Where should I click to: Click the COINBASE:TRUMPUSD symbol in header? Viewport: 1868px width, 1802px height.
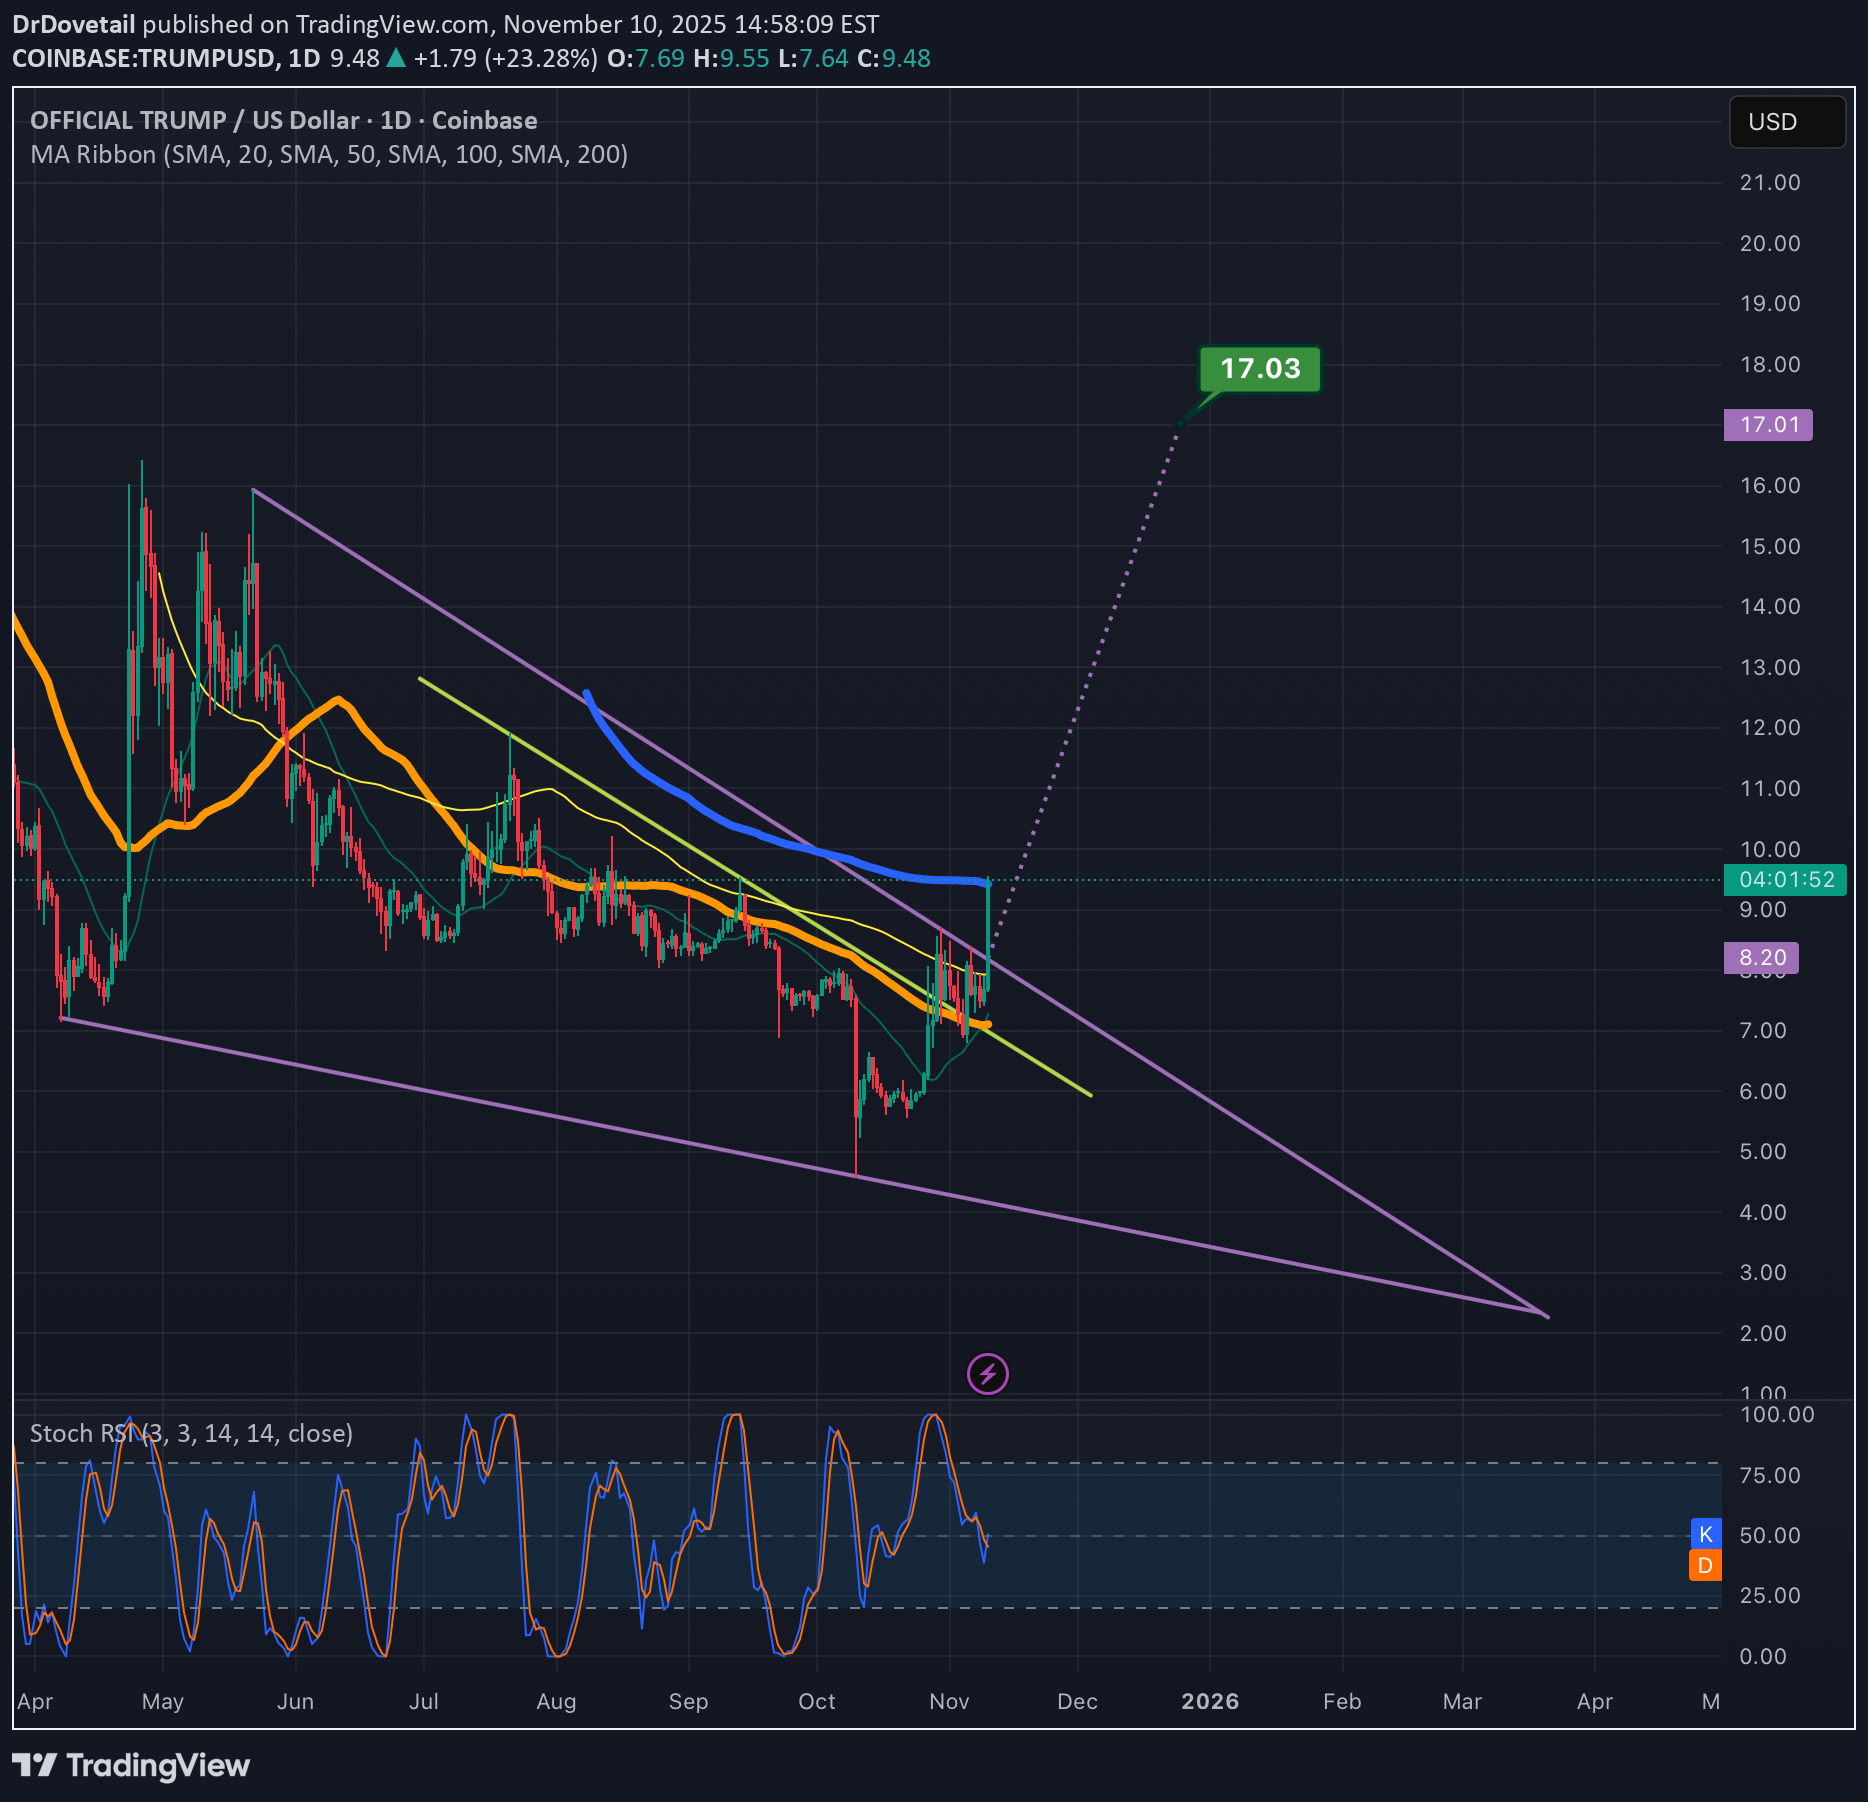(x=143, y=59)
